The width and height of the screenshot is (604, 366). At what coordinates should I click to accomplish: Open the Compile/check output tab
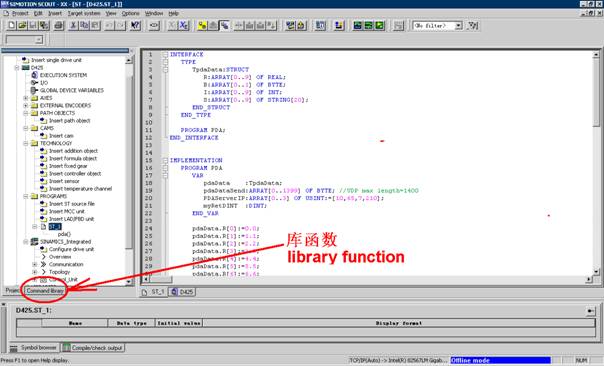point(93,348)
